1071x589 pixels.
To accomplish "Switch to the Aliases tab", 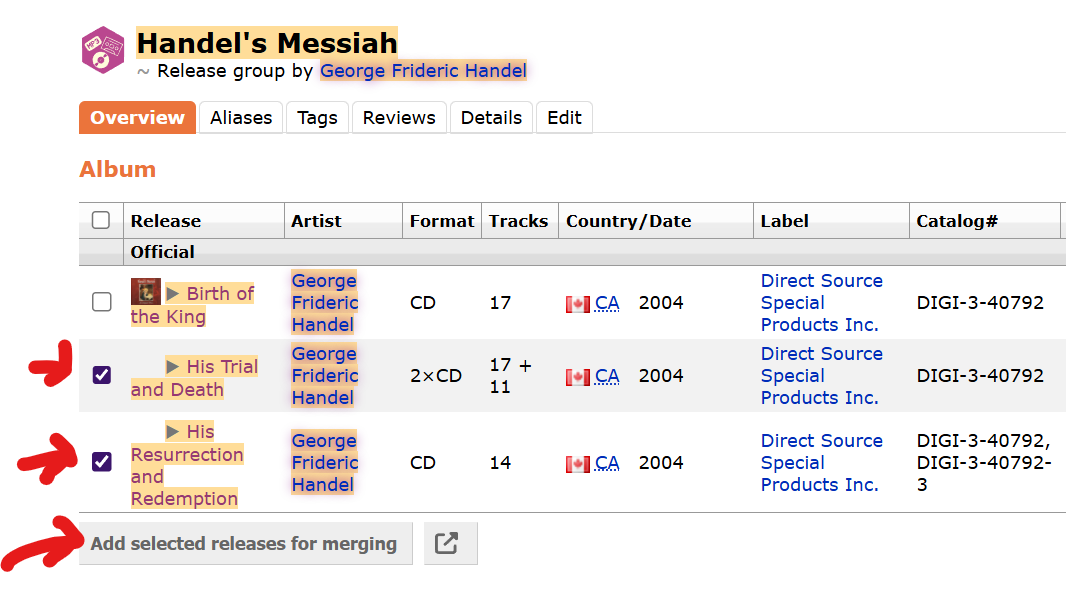I will tap(241, 118).
